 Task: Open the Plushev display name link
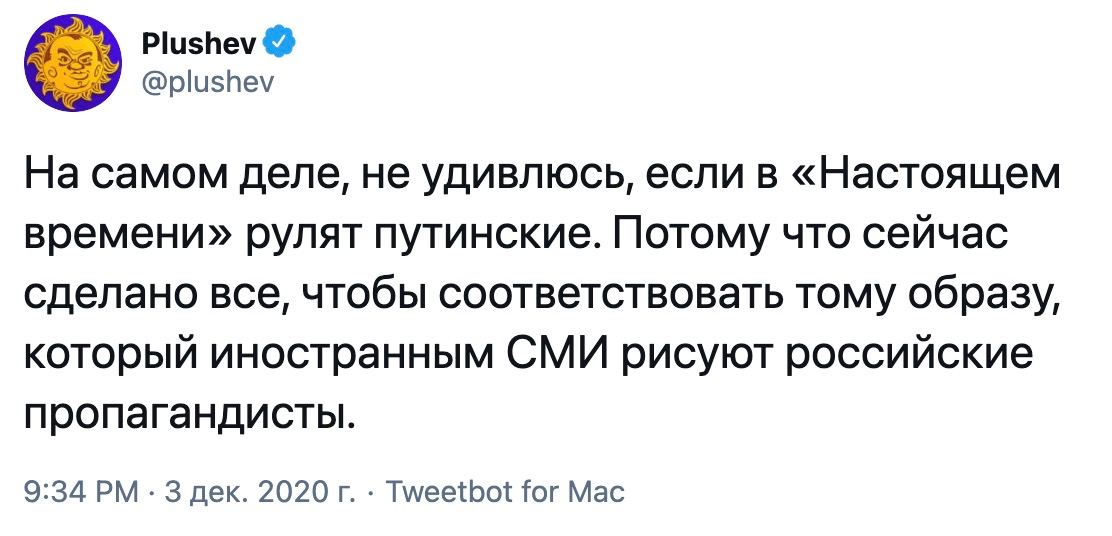[201, 43]
